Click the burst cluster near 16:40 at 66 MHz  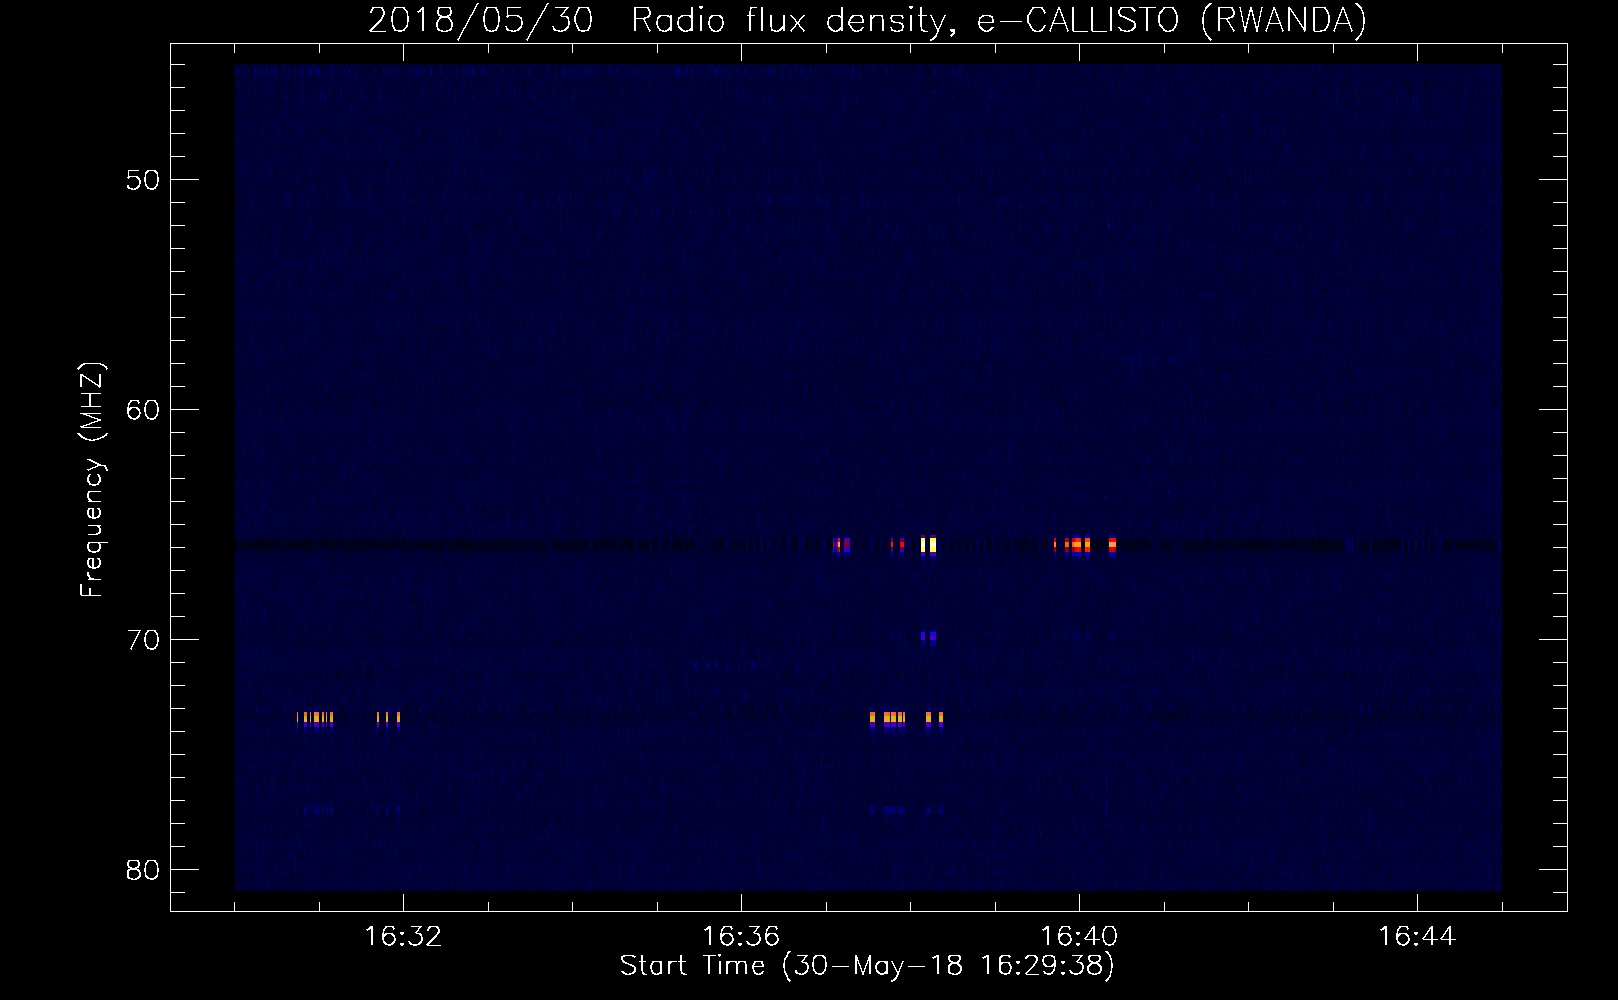point(1084,546)
